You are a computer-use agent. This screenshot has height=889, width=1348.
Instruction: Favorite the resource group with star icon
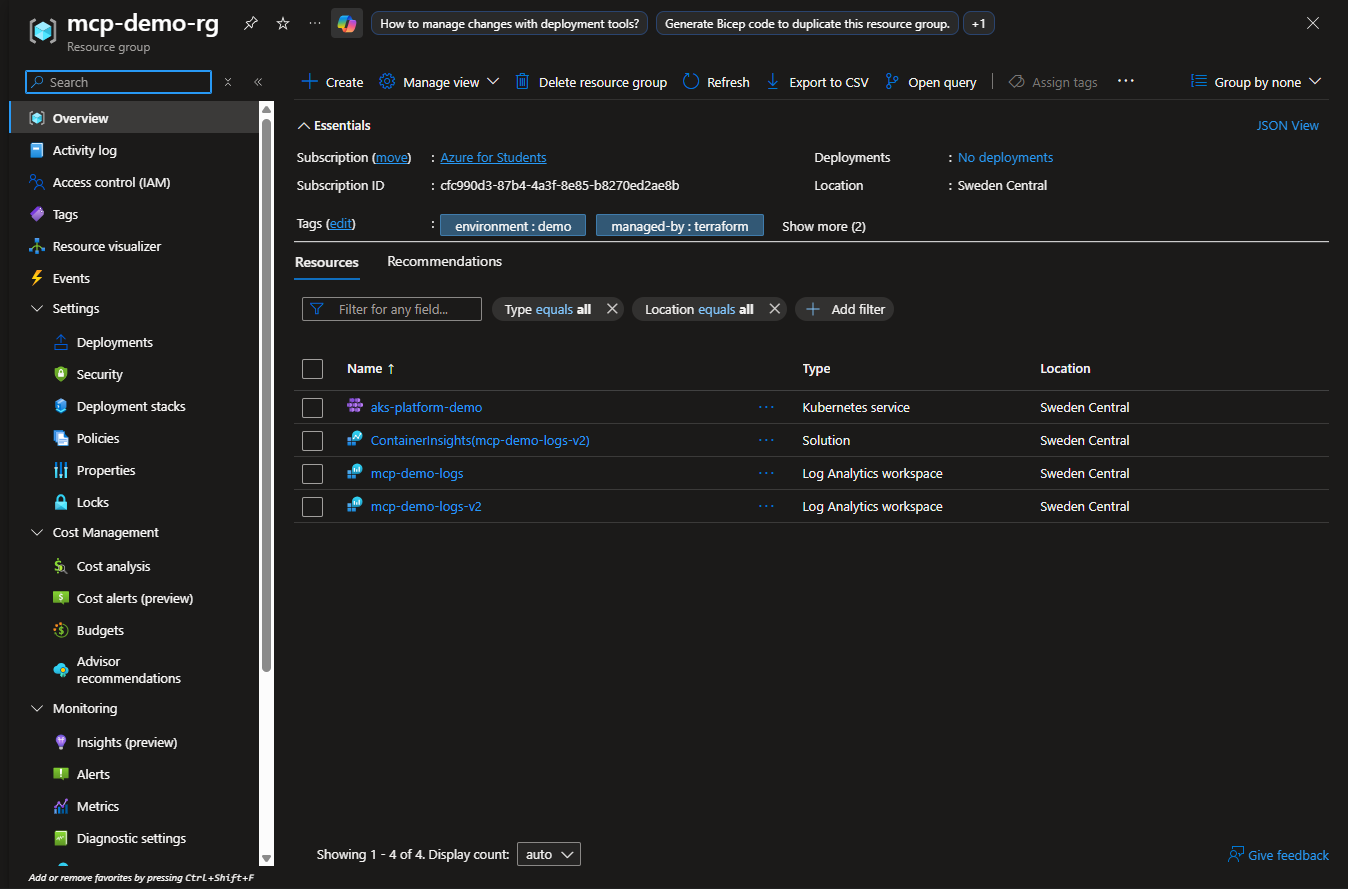pyautogui.click(x=283, y=23)
